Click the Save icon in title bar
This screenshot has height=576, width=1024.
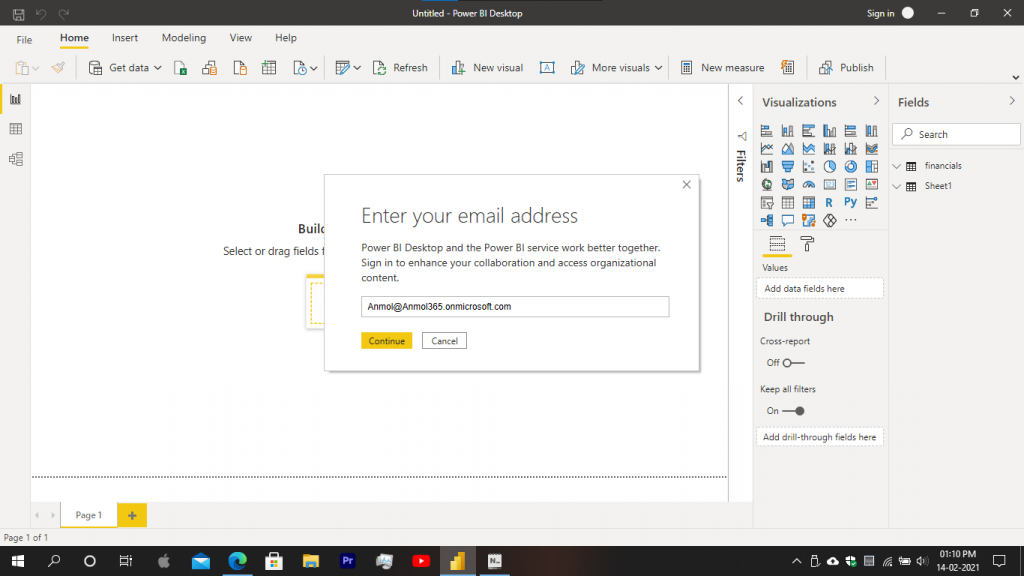click(x=18, y=13)
